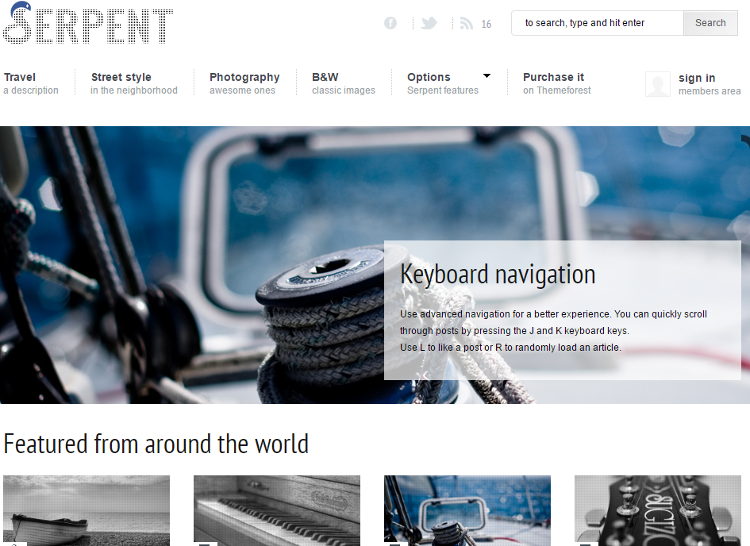Open the boat on beach thumbnail
The image size is (750, 546).
pos(87,510)
